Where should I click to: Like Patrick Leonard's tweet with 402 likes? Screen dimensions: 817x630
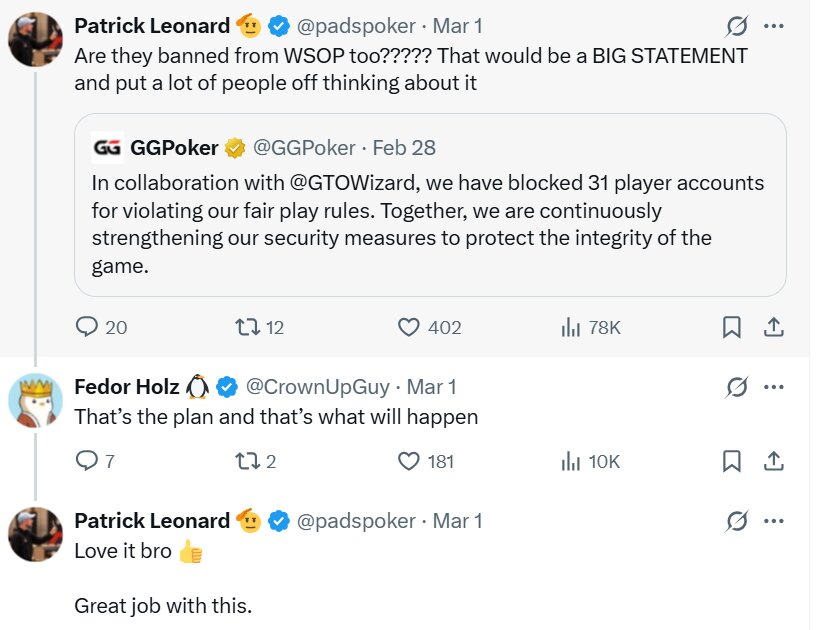click(408, 327)
